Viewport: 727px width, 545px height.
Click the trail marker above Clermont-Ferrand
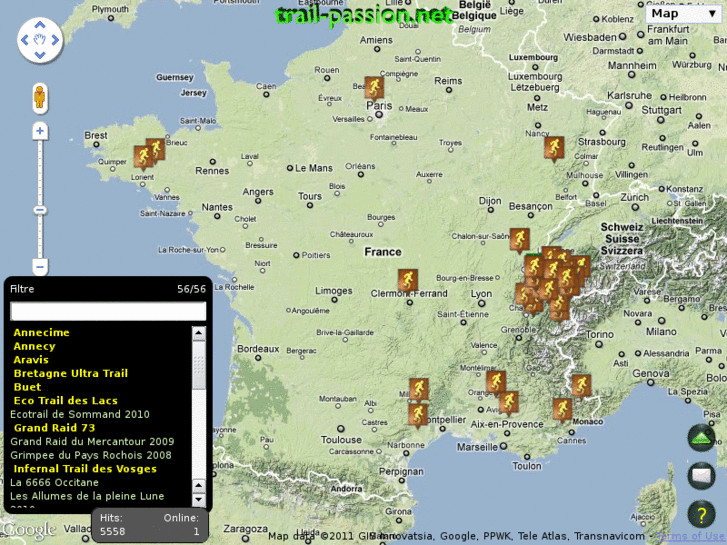pyautogui.click(x=408, y=280)
